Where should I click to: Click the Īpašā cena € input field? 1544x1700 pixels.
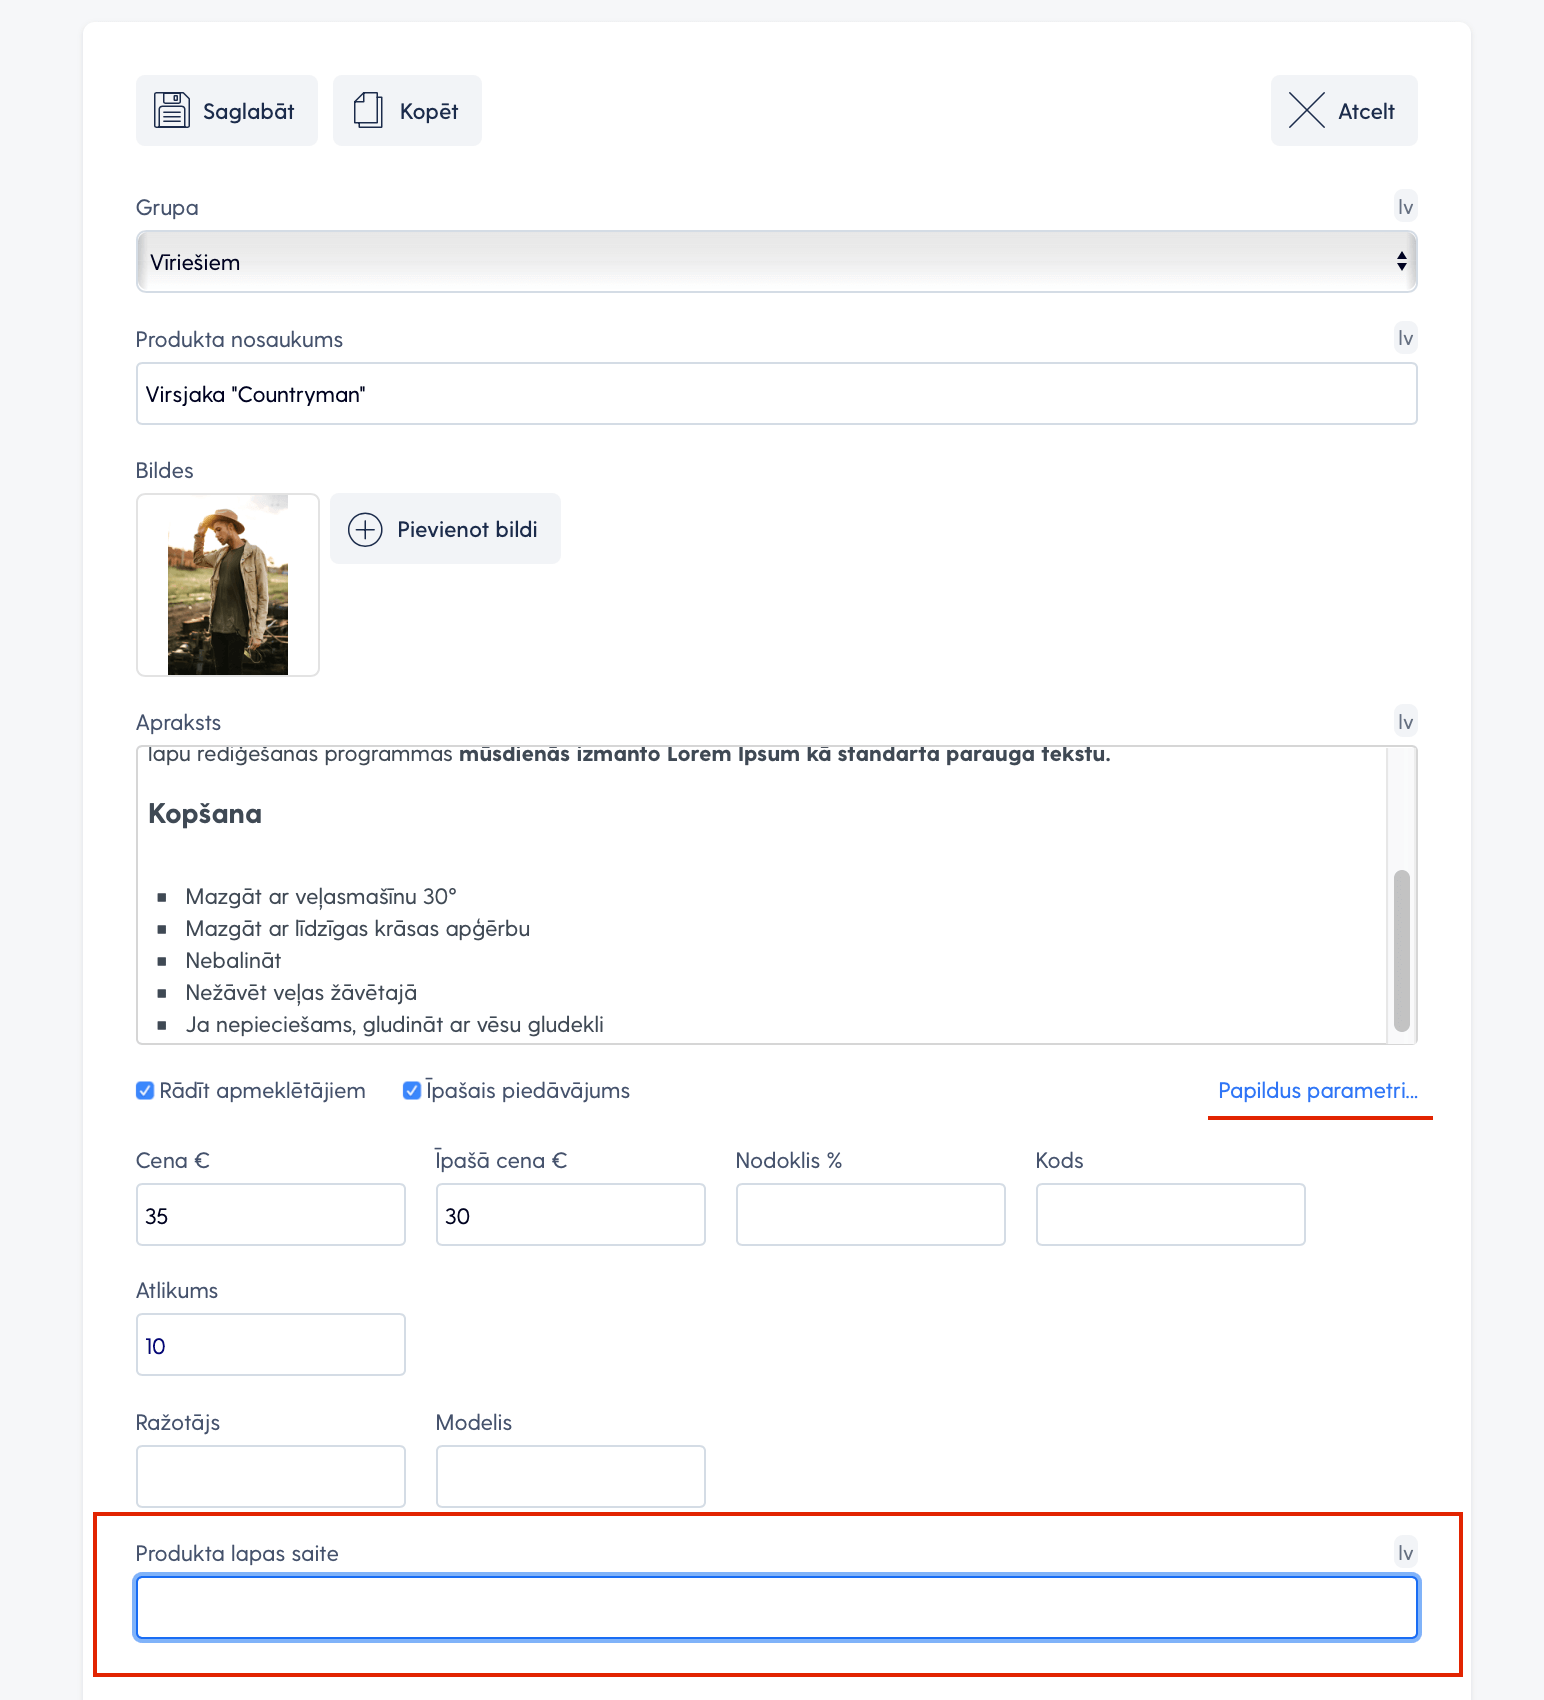571,1215
